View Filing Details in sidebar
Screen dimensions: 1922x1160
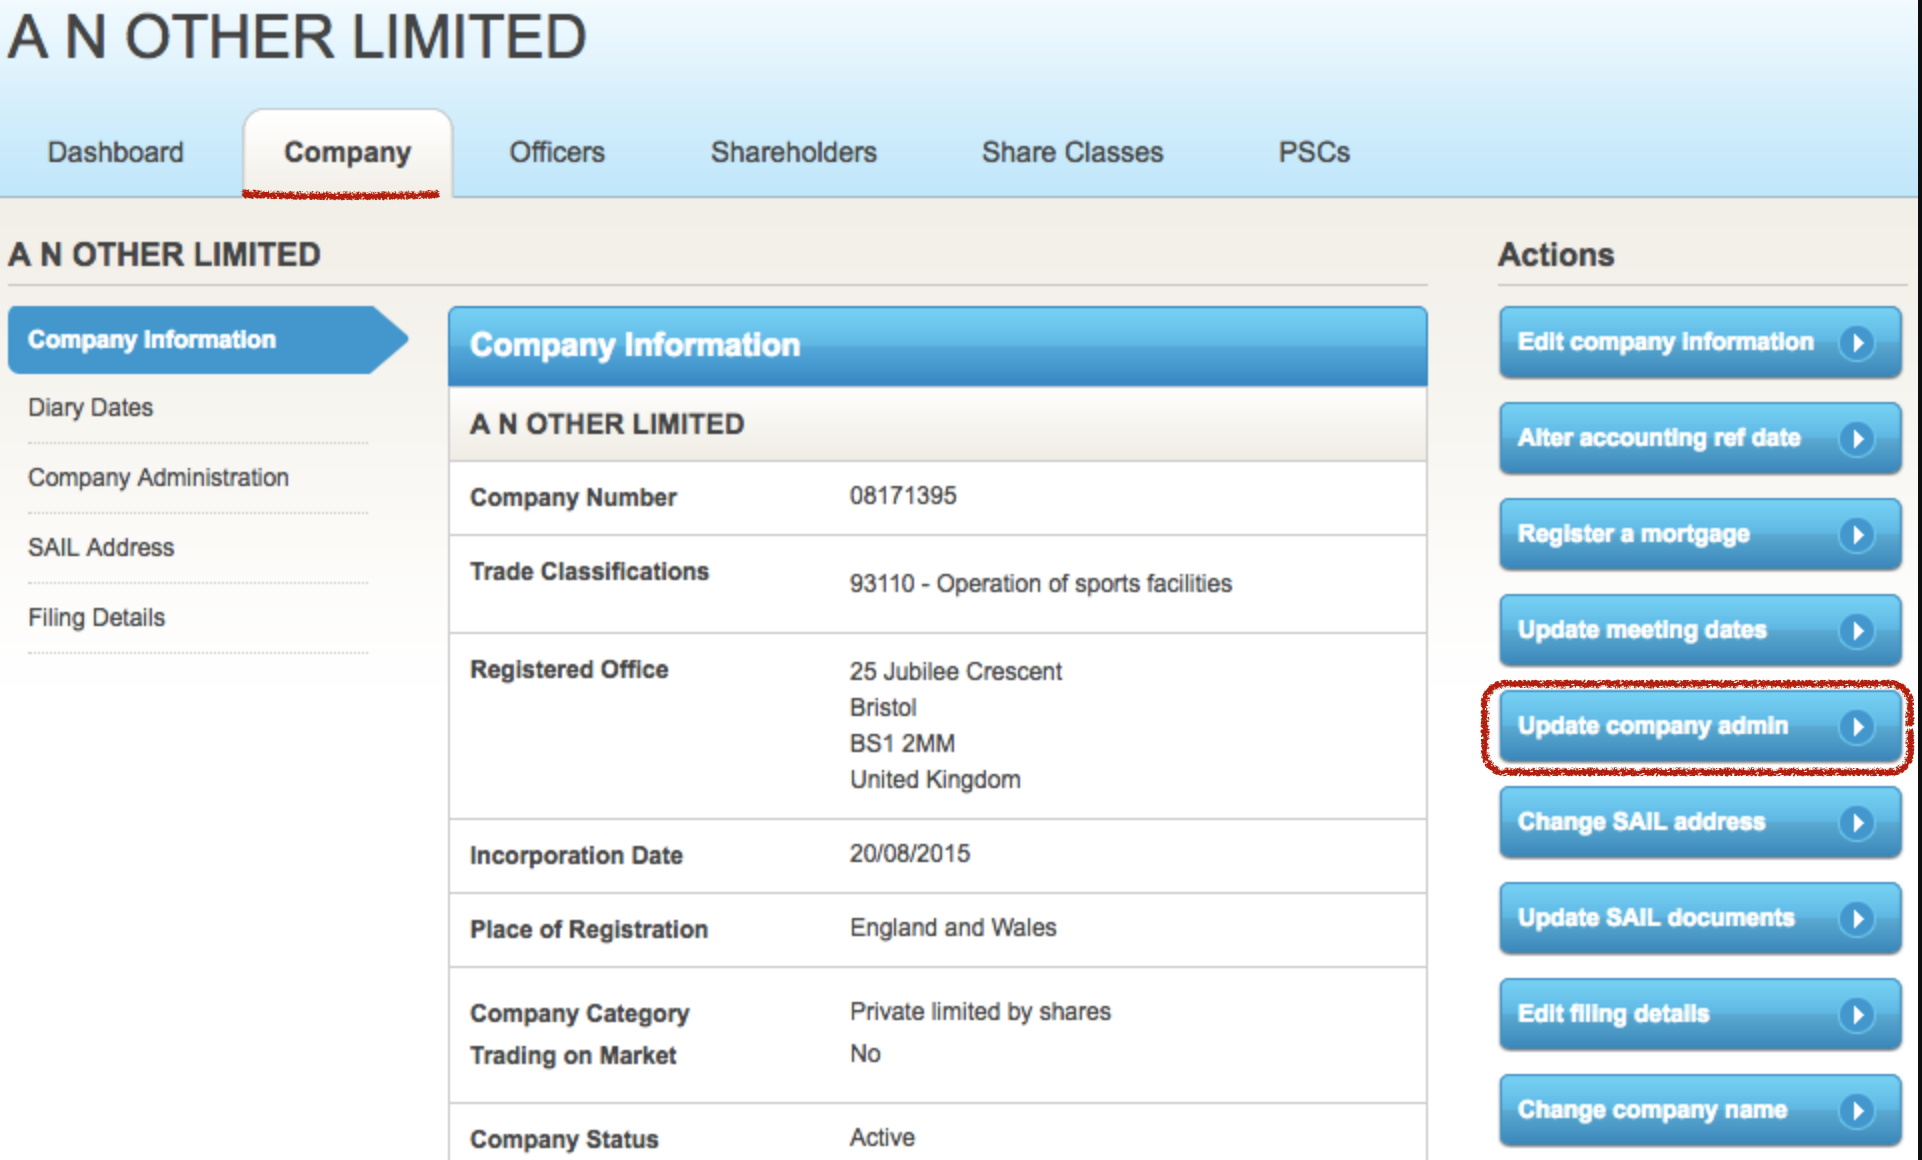coord(96,618)
